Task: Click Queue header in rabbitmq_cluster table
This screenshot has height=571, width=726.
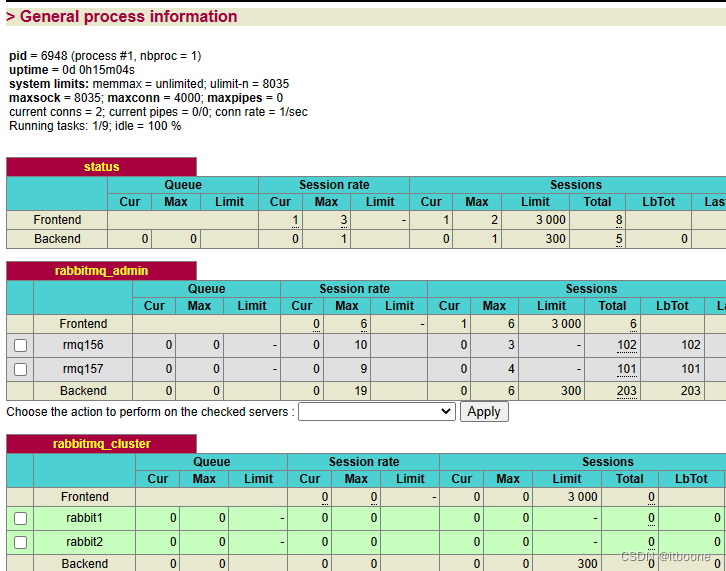Action: [x=212, y=462]
